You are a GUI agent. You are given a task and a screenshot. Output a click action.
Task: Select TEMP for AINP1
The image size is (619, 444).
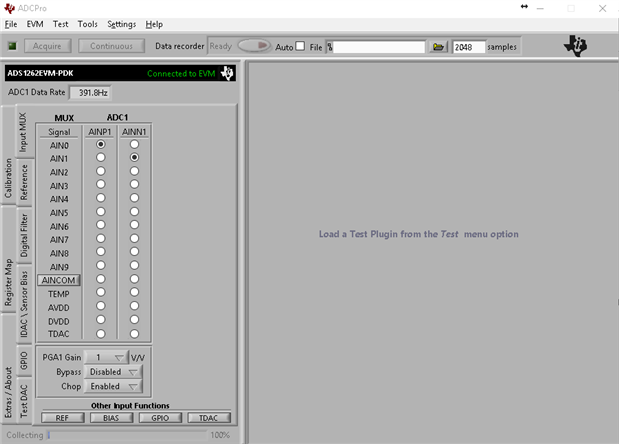101,292
